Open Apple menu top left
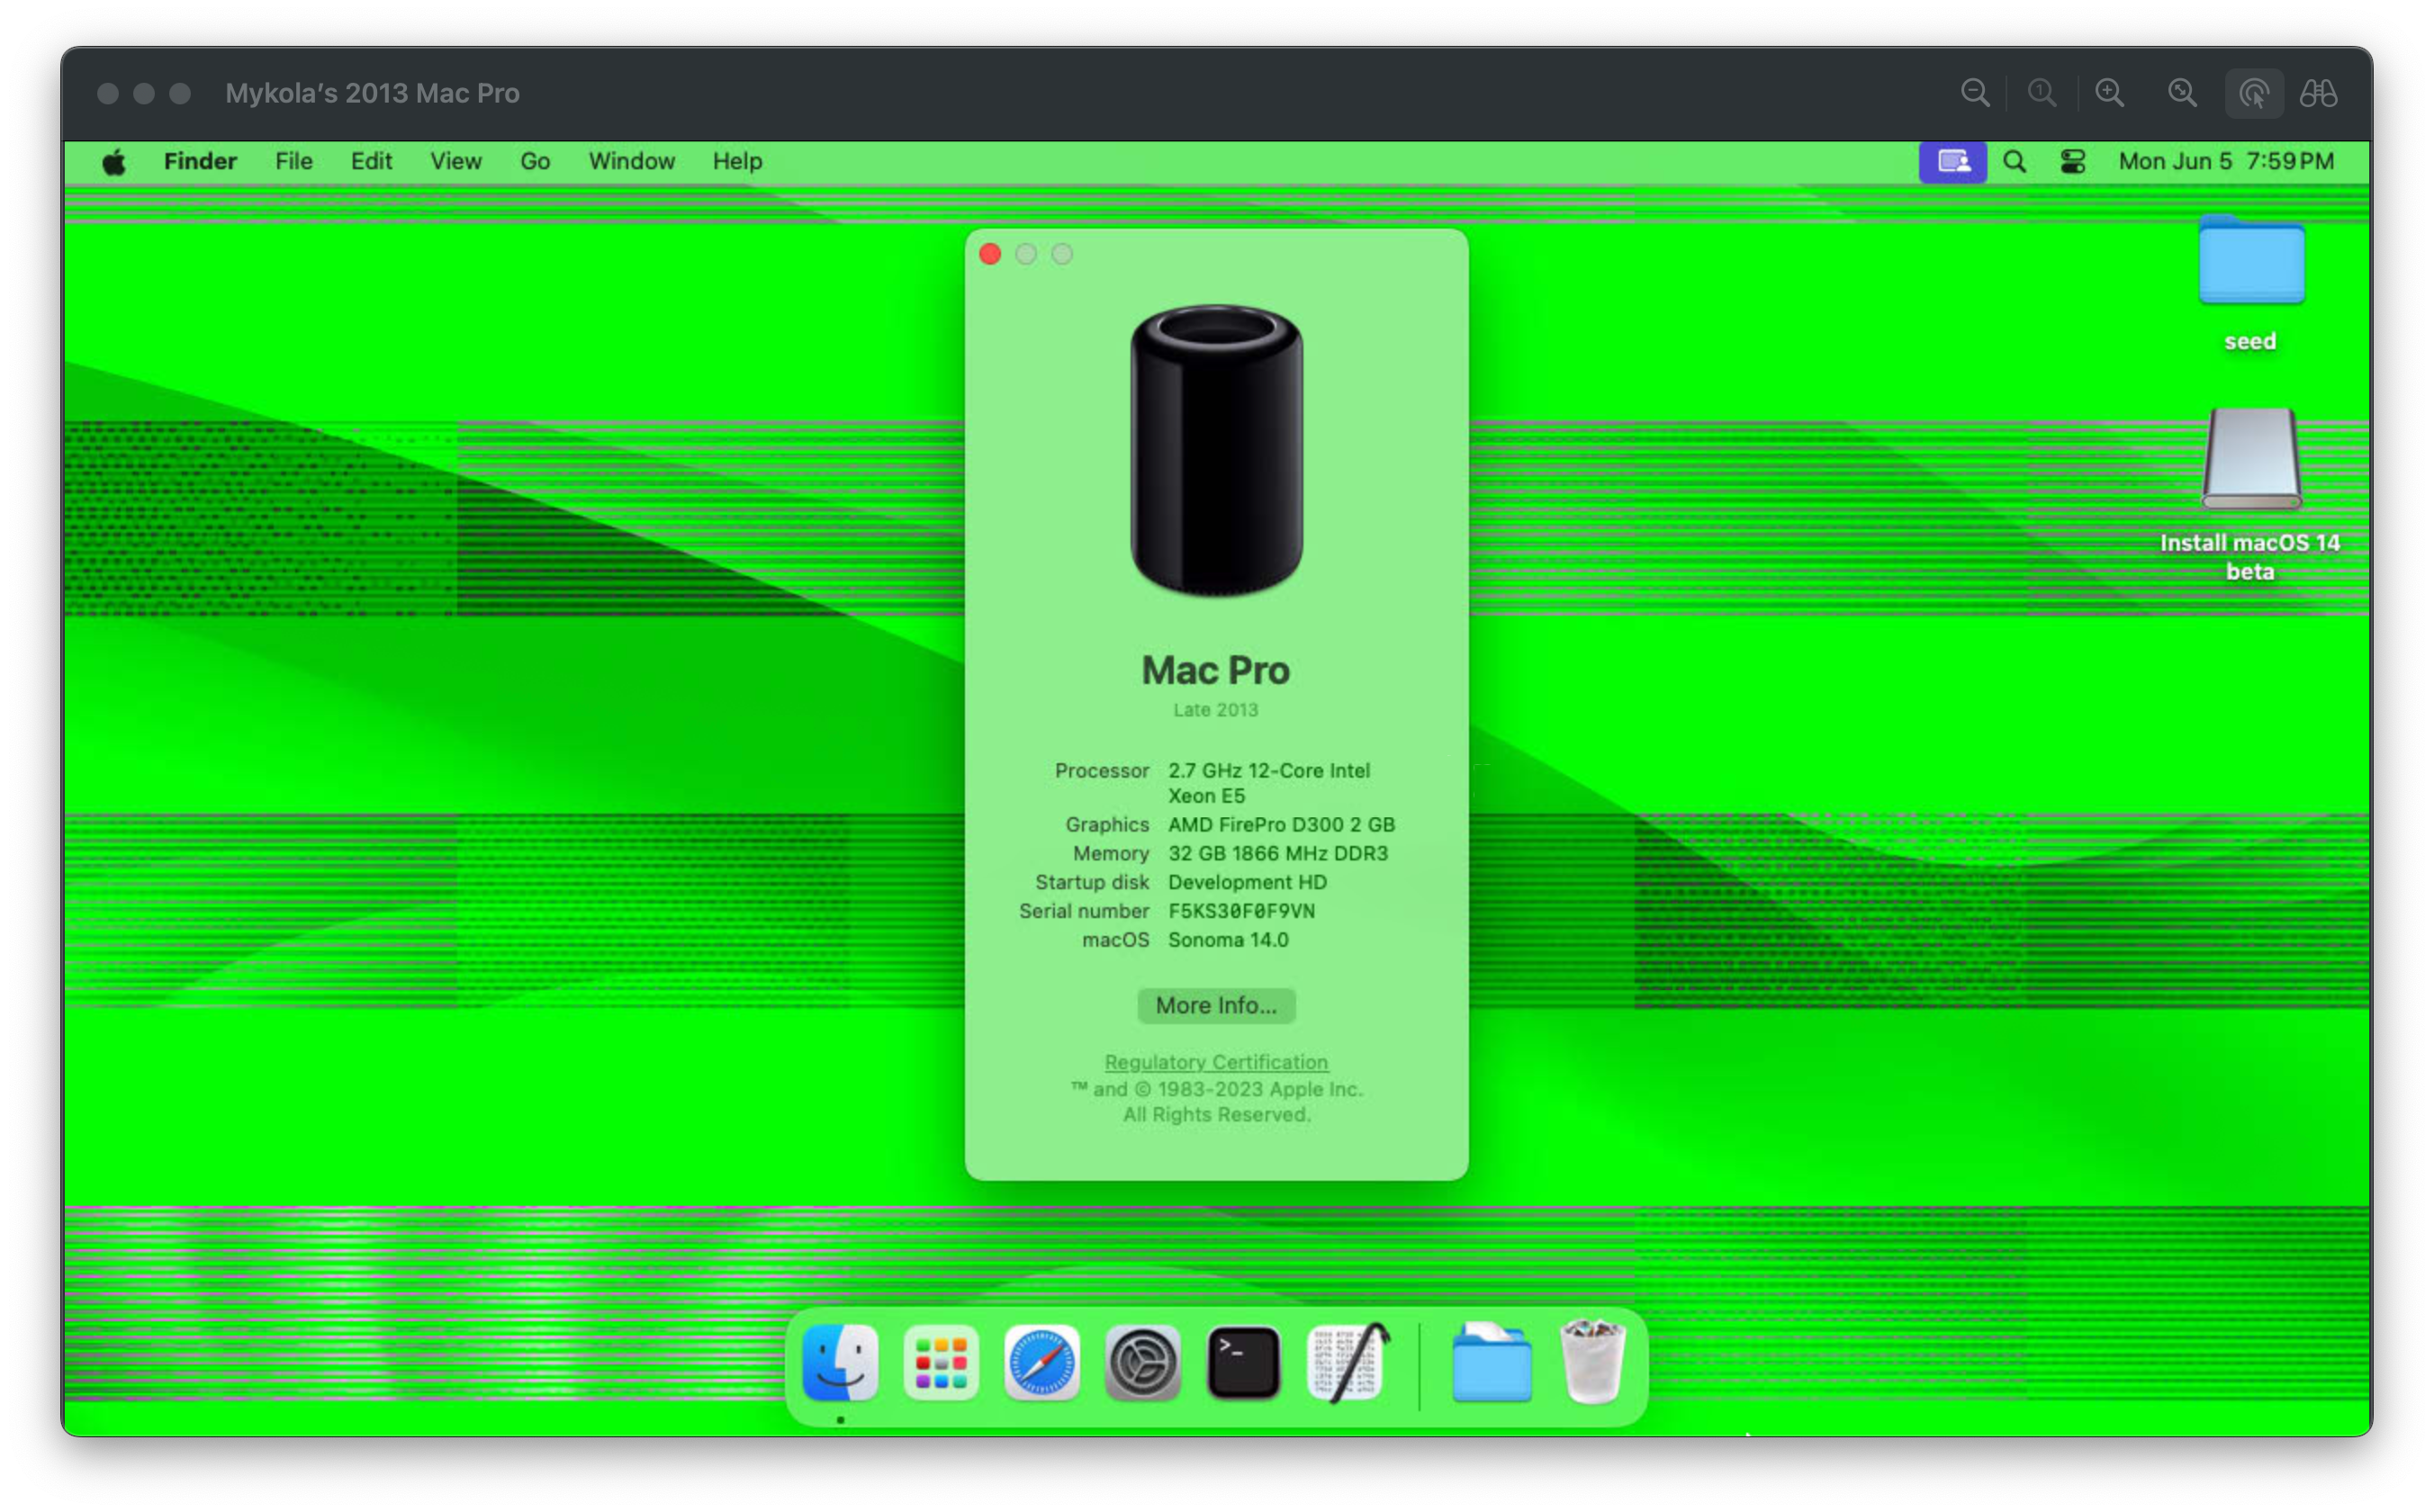Viewport: 2434px width, 1512px height. coord(113,160)
